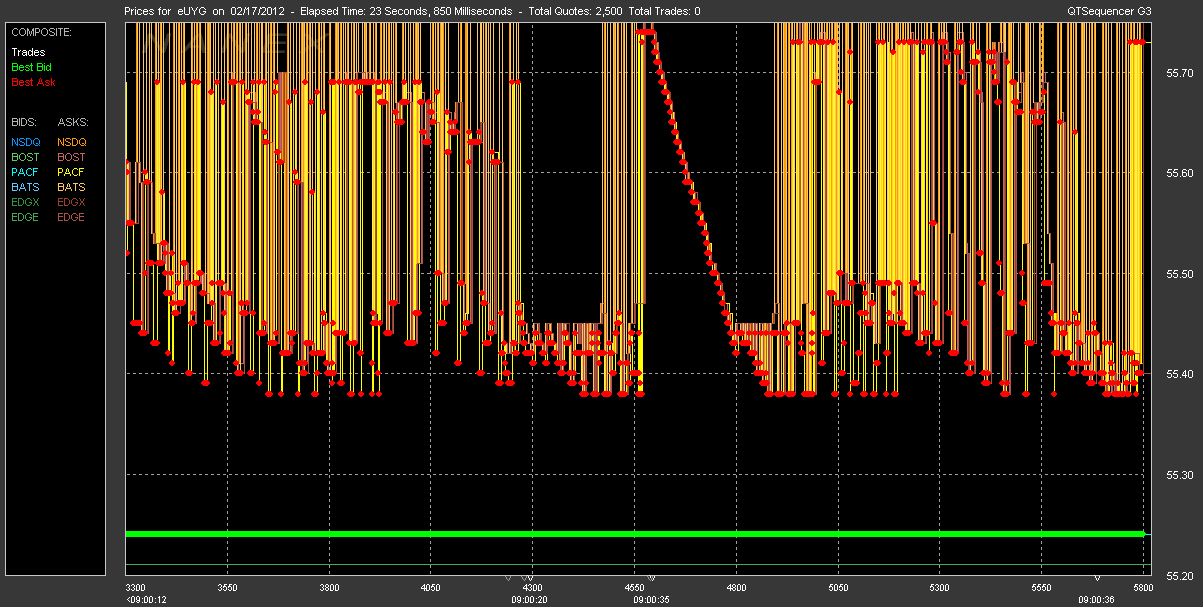Click the 55.60 price axis label

coord(1181,173)
